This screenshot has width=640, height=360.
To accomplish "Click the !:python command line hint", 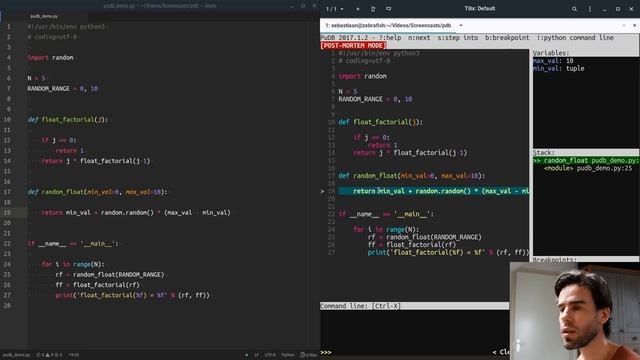I will point(575,38).
